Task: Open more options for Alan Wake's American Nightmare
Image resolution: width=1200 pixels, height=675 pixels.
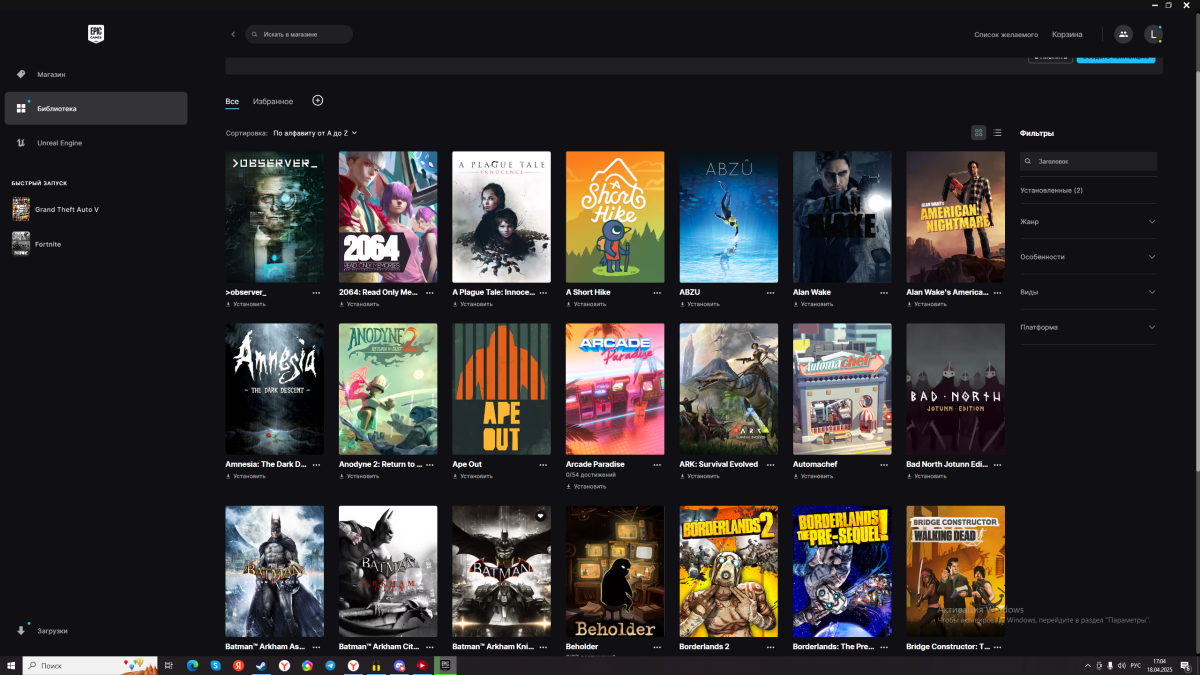Action: [998, 293]
